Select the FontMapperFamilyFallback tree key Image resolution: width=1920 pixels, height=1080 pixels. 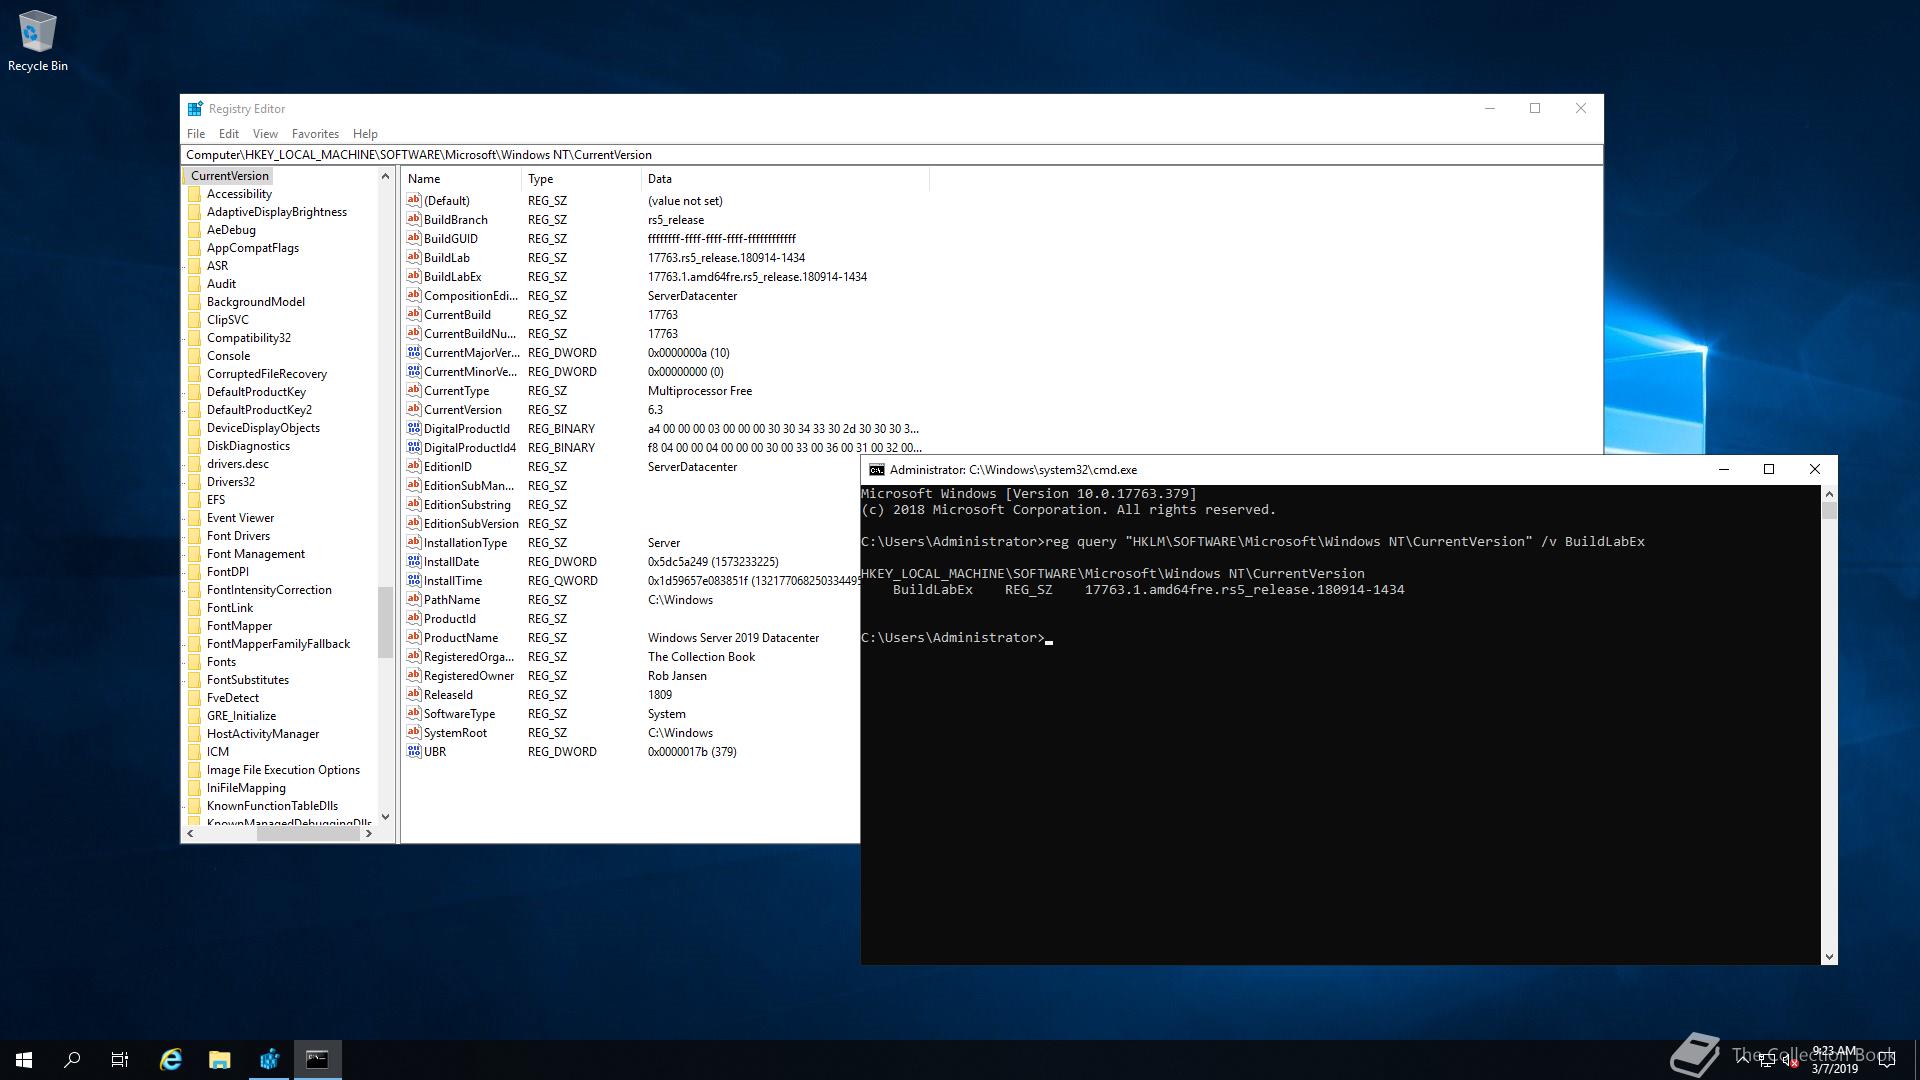tap(278, 644)
